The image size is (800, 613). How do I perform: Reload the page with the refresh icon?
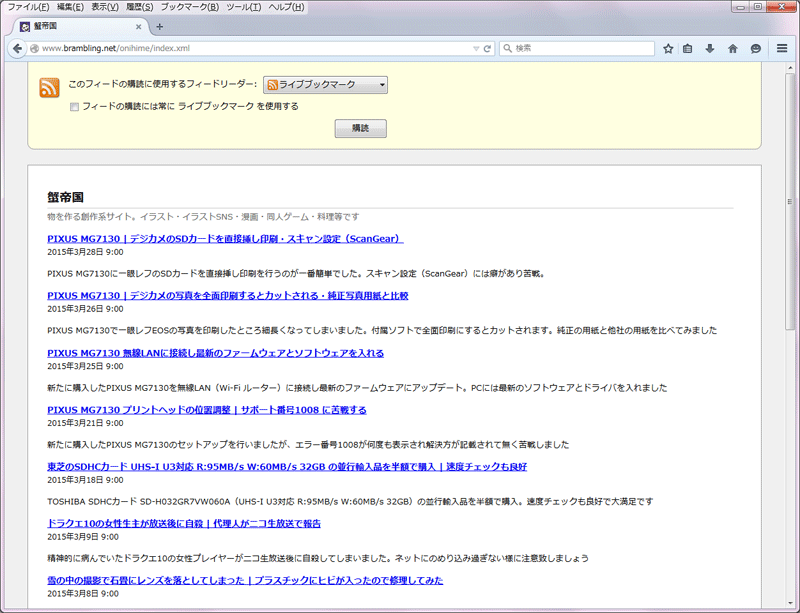coord(487,48)
